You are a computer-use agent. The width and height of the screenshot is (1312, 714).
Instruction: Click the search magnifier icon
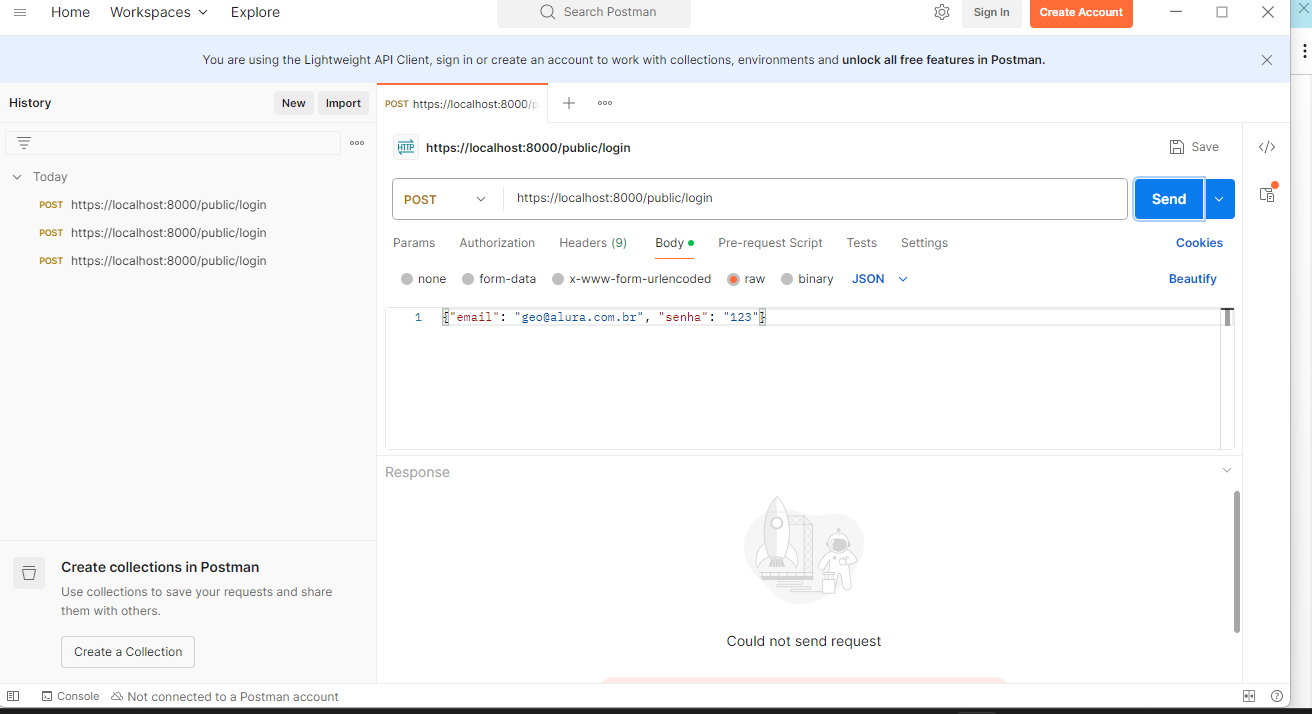[x=547, y=12]
